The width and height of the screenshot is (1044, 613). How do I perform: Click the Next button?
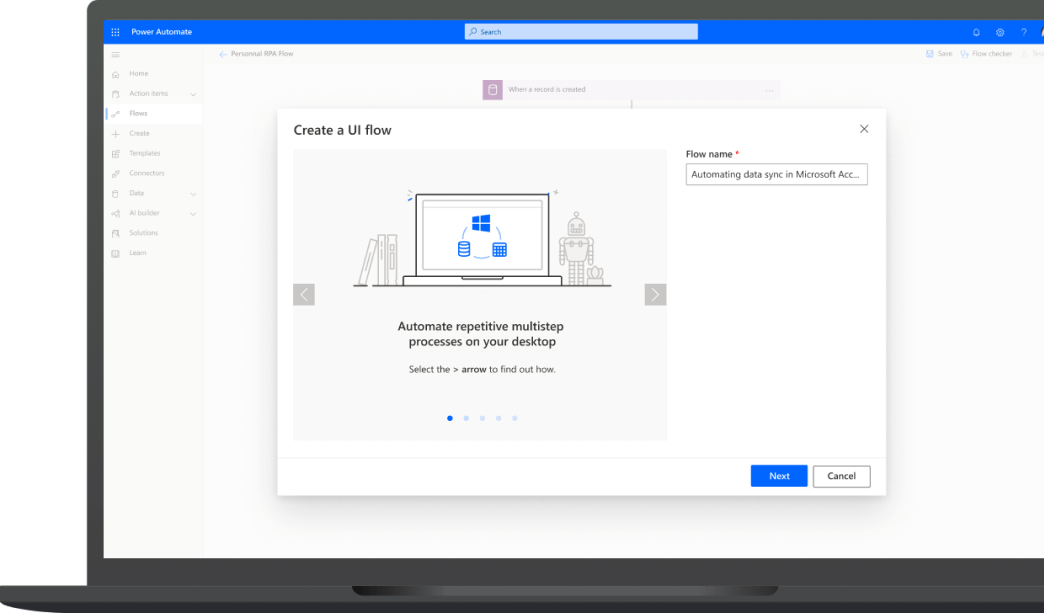pyautogui.click(x=779, y=476)
